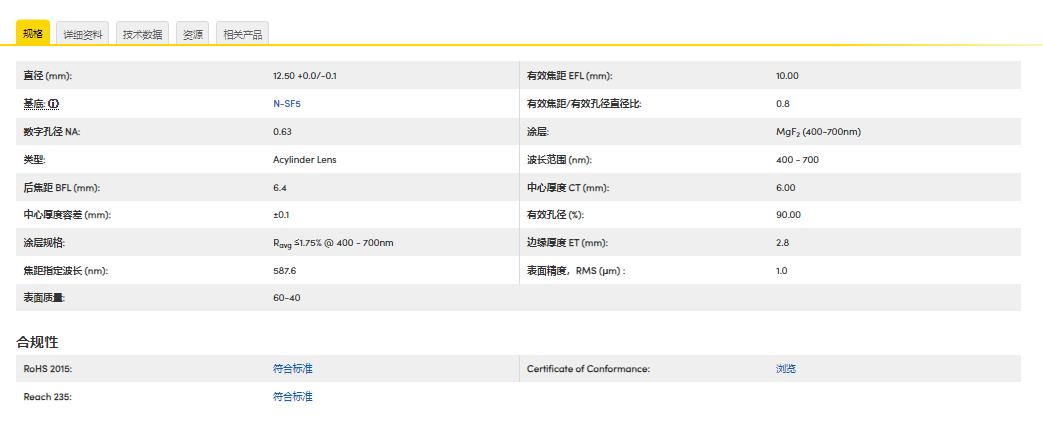The image size is (1043, 438).
Task: Switch to the 规格 tab
Action: tap(33, 34)
